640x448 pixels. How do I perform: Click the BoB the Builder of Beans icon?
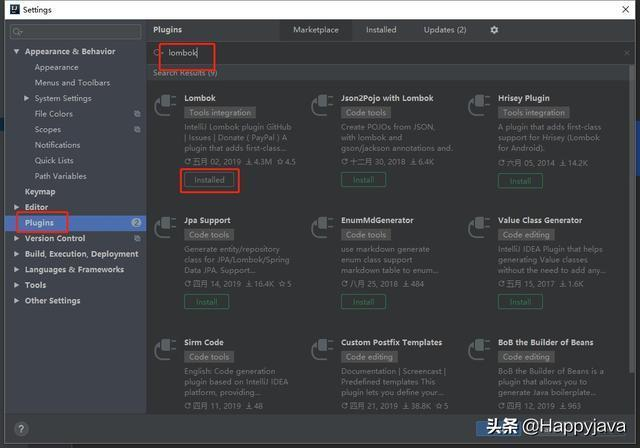tap(479, 349)
